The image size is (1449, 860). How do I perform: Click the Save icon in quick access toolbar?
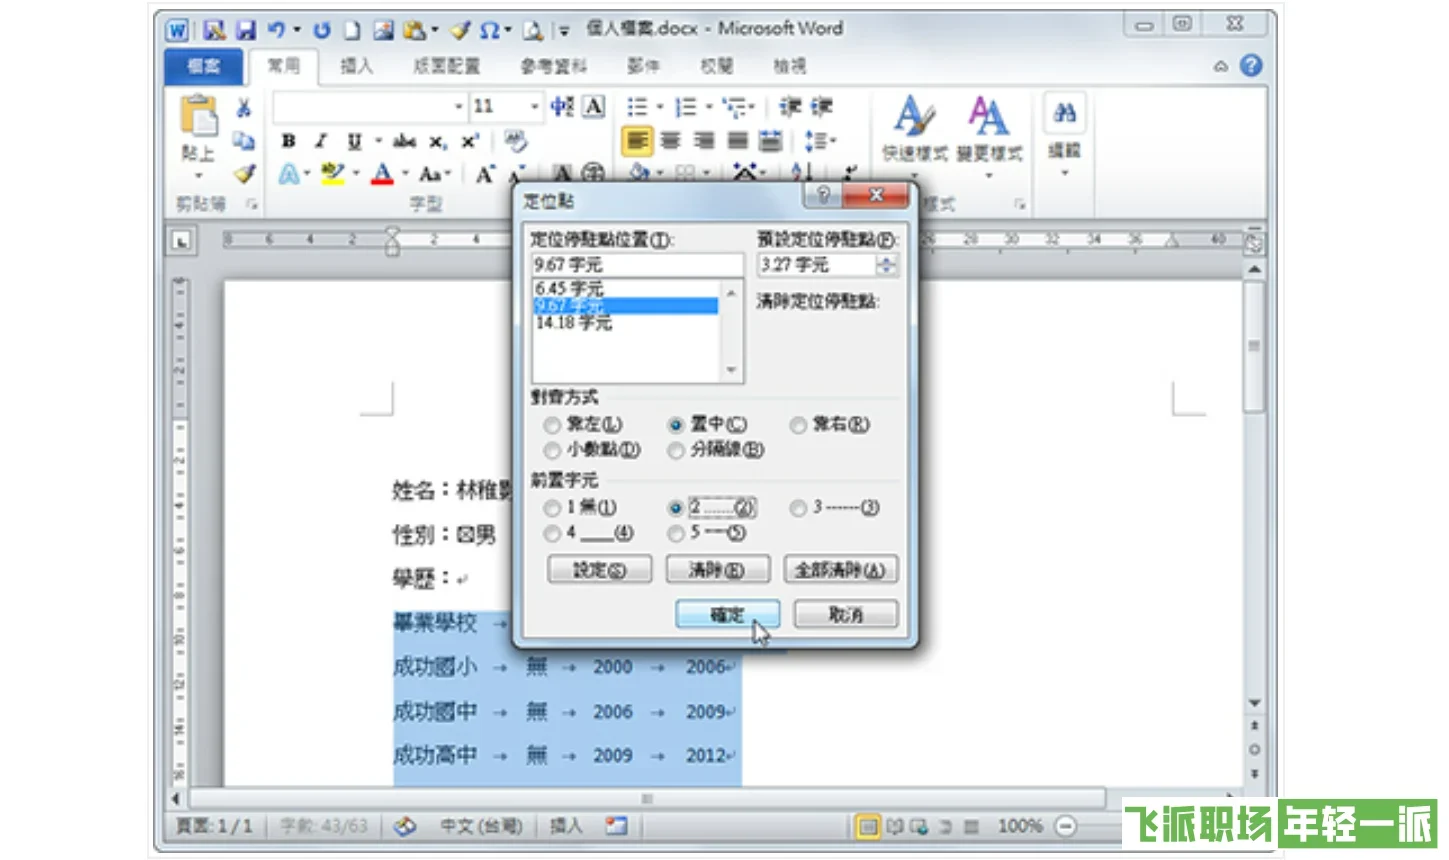pyautogui.click(x=246, y=30)
